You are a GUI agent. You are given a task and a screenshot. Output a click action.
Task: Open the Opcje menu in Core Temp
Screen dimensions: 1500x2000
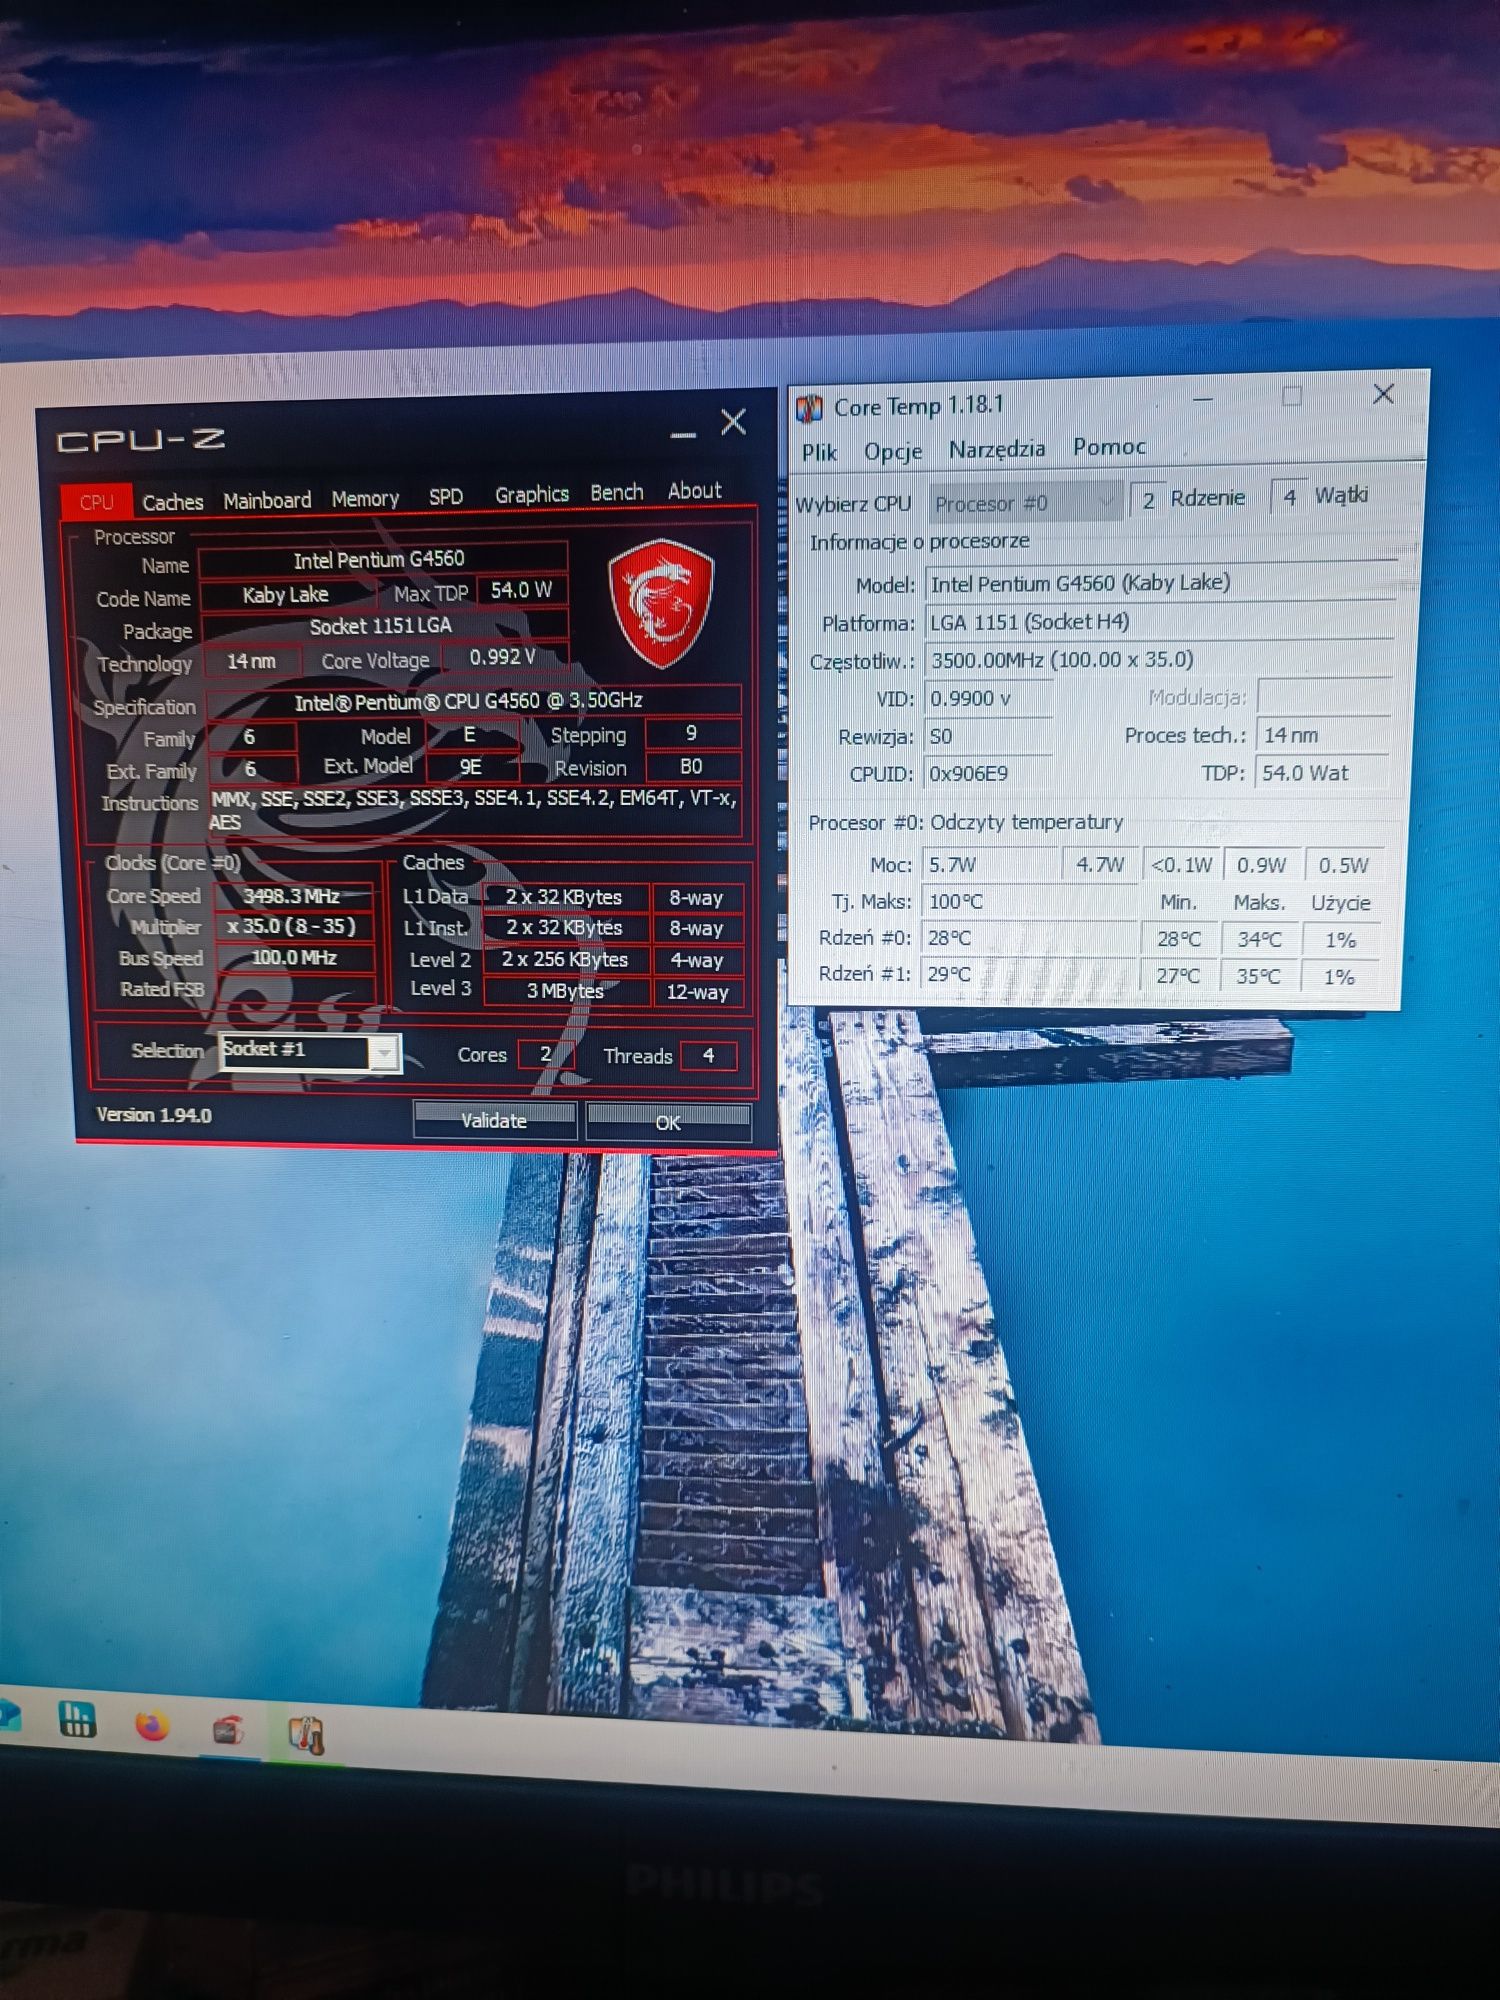(x=893, y=451)
